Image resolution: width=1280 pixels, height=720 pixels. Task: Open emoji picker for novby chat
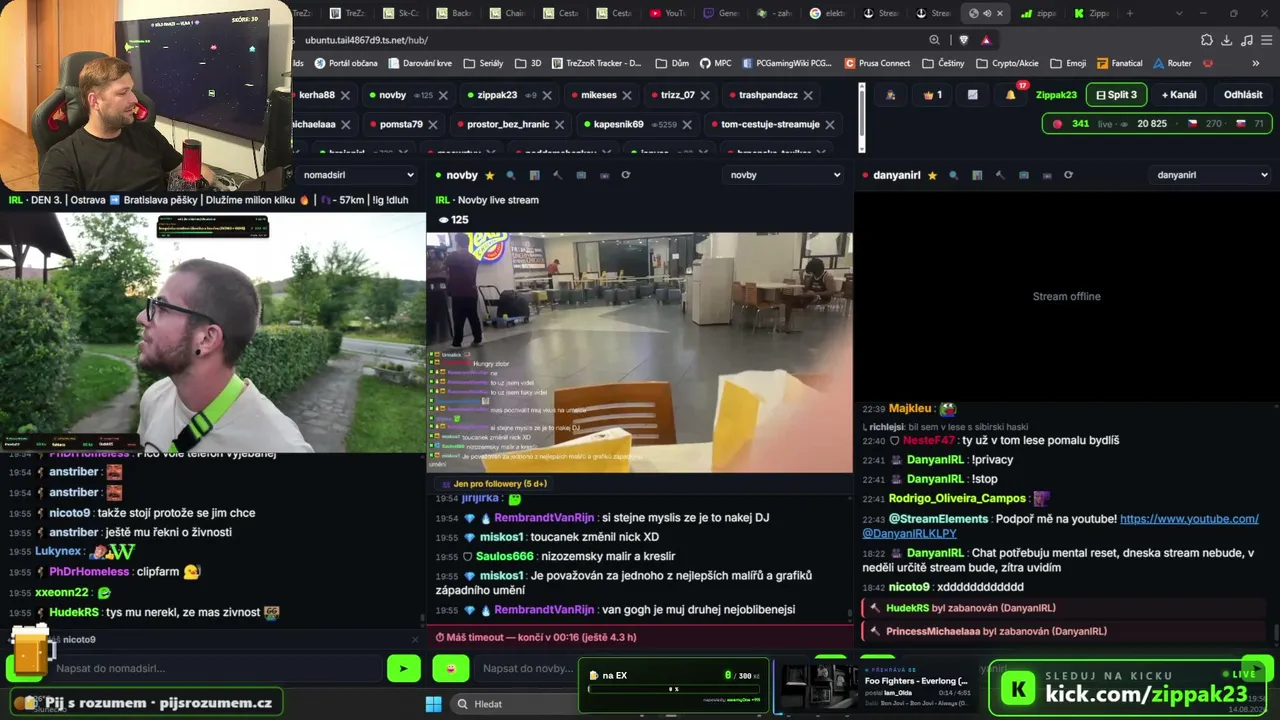(x=451, y=668)
